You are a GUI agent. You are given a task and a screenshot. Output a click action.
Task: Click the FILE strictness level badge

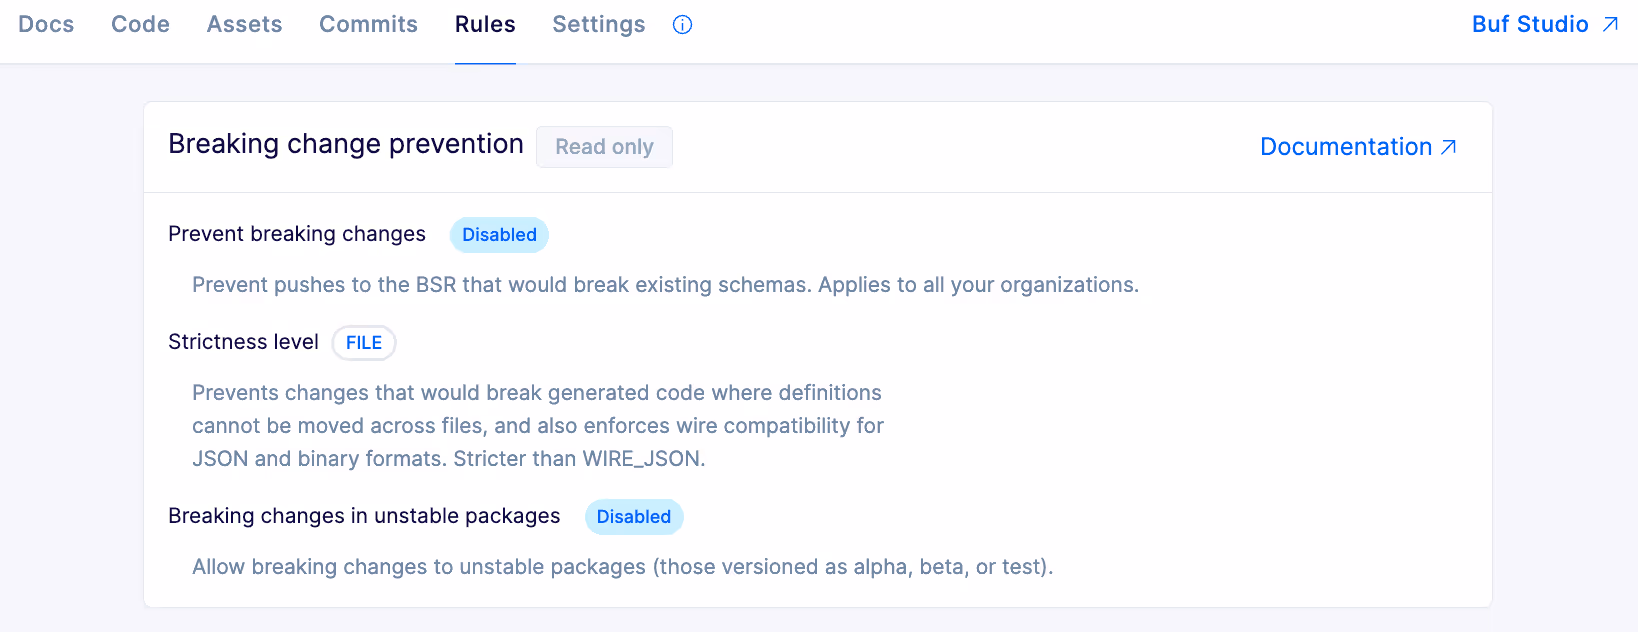(x=364, y=343)
